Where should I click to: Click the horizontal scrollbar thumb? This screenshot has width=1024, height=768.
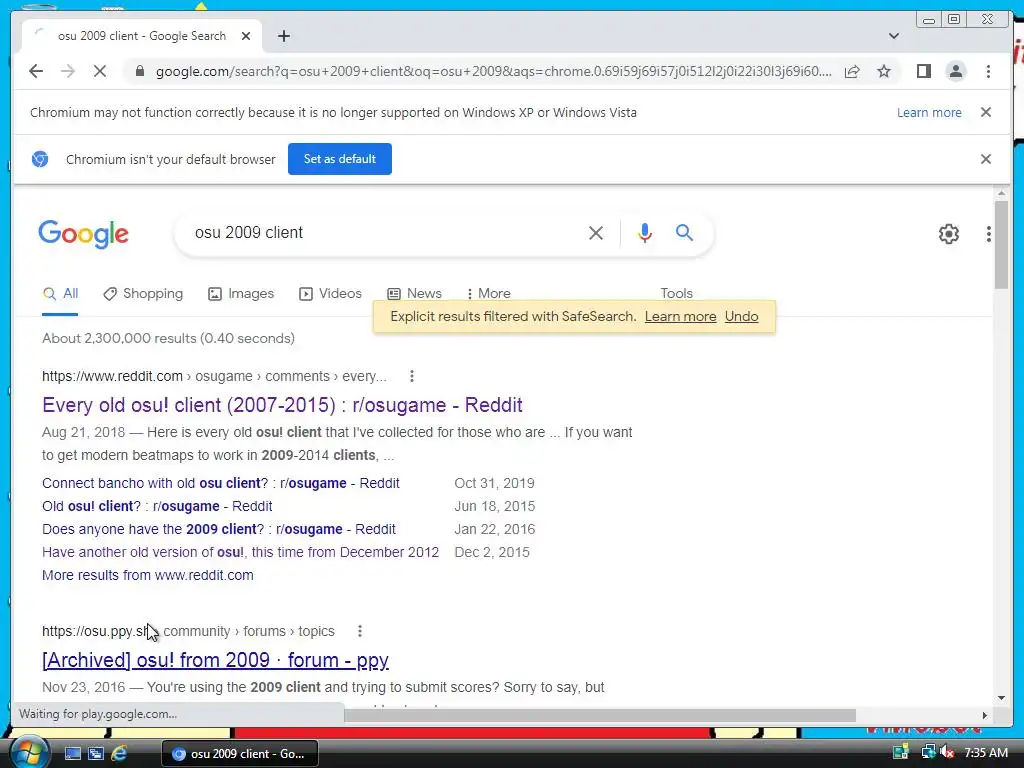[x=600, y=715]
